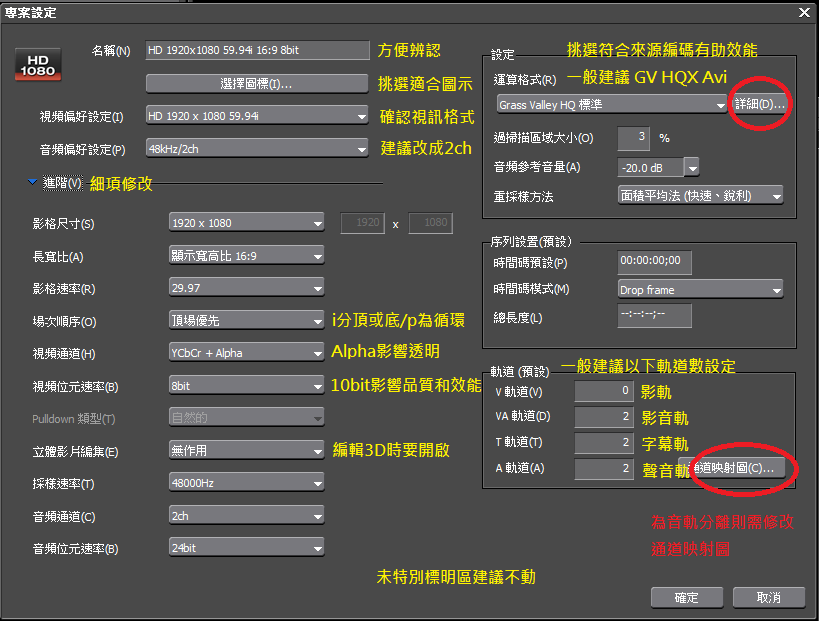Open the Grass Valley HQ codec dropdown
This screenshot has width=819, height=621.
(x=611, y=104)
